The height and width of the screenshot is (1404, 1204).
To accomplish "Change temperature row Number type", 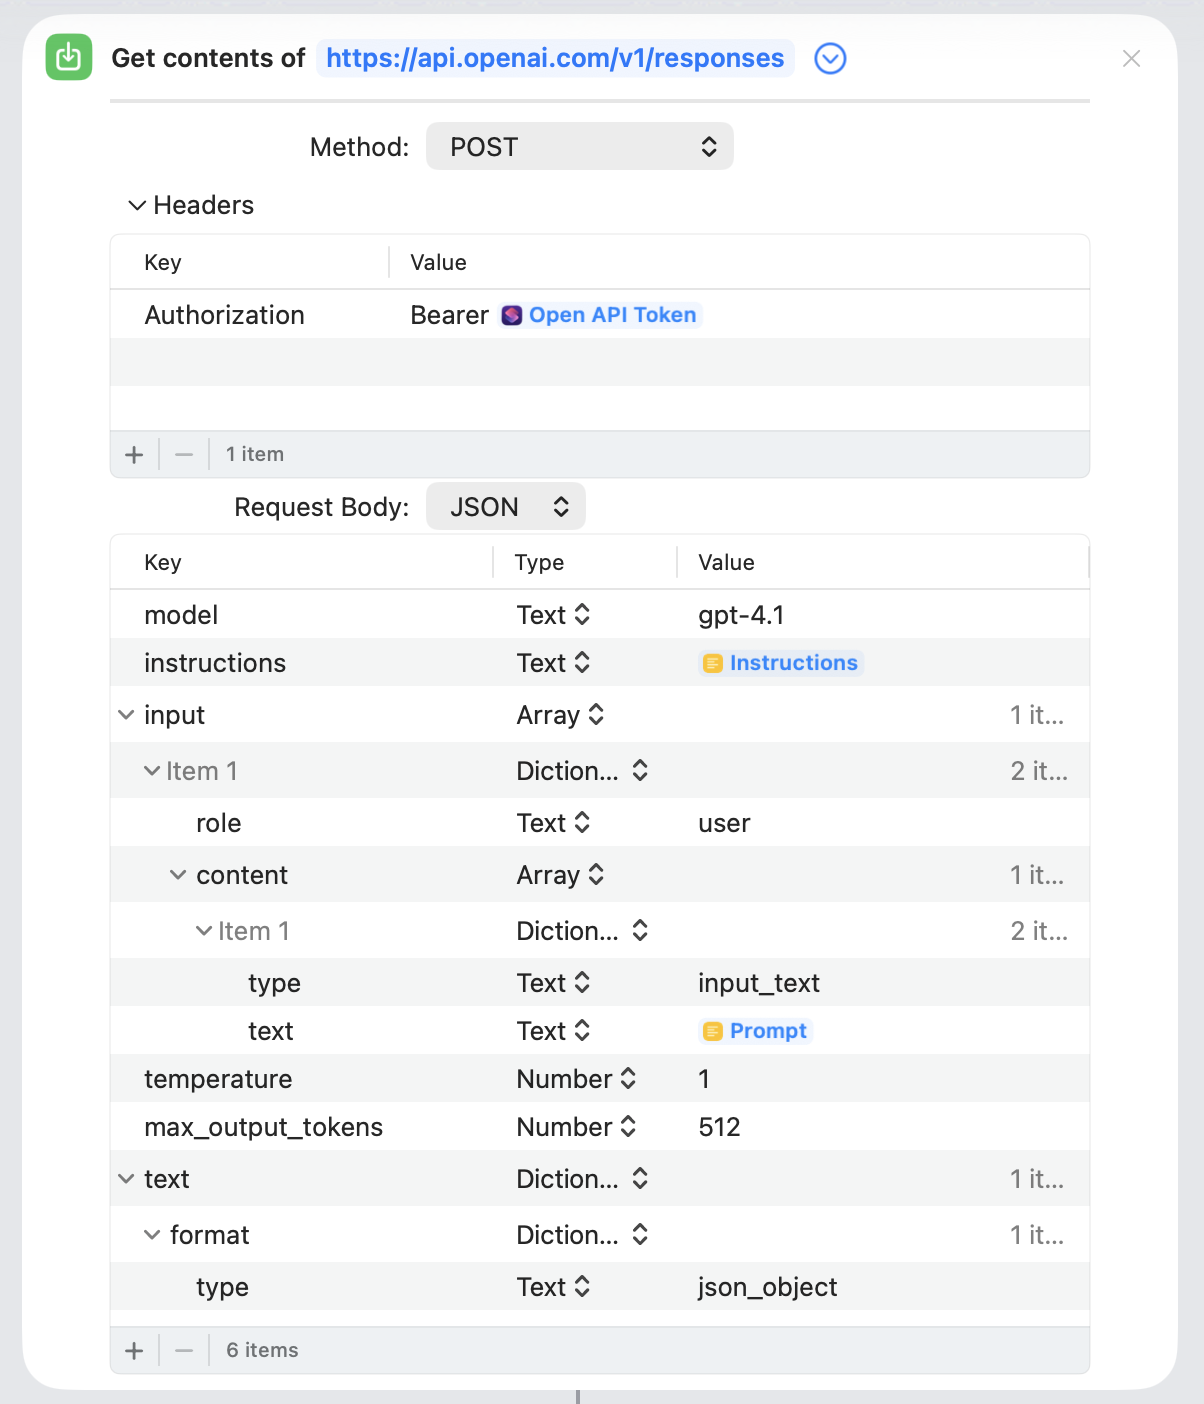I will pyautogui.click(x=576, y=1079).
